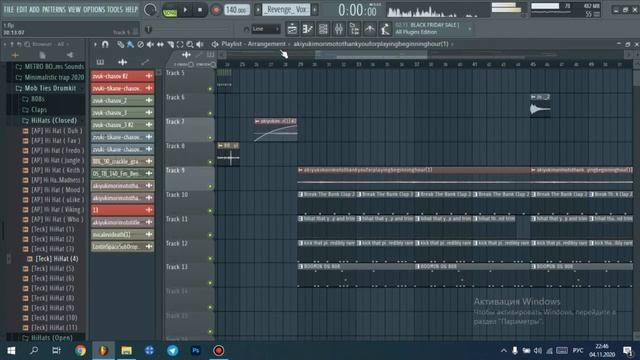Open the Channel rack view icon

point(323,29)
